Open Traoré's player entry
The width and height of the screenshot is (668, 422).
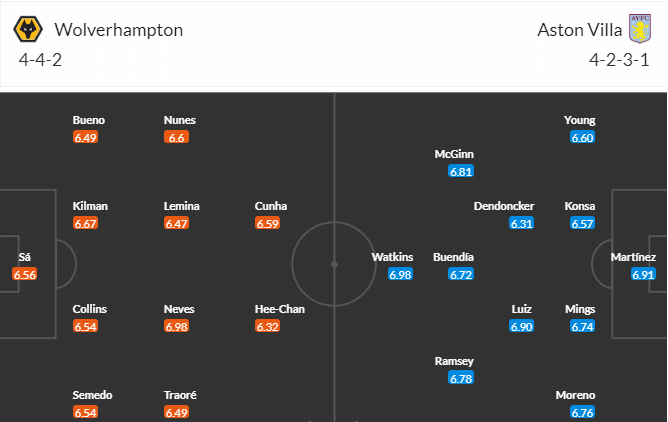(180, 395)
